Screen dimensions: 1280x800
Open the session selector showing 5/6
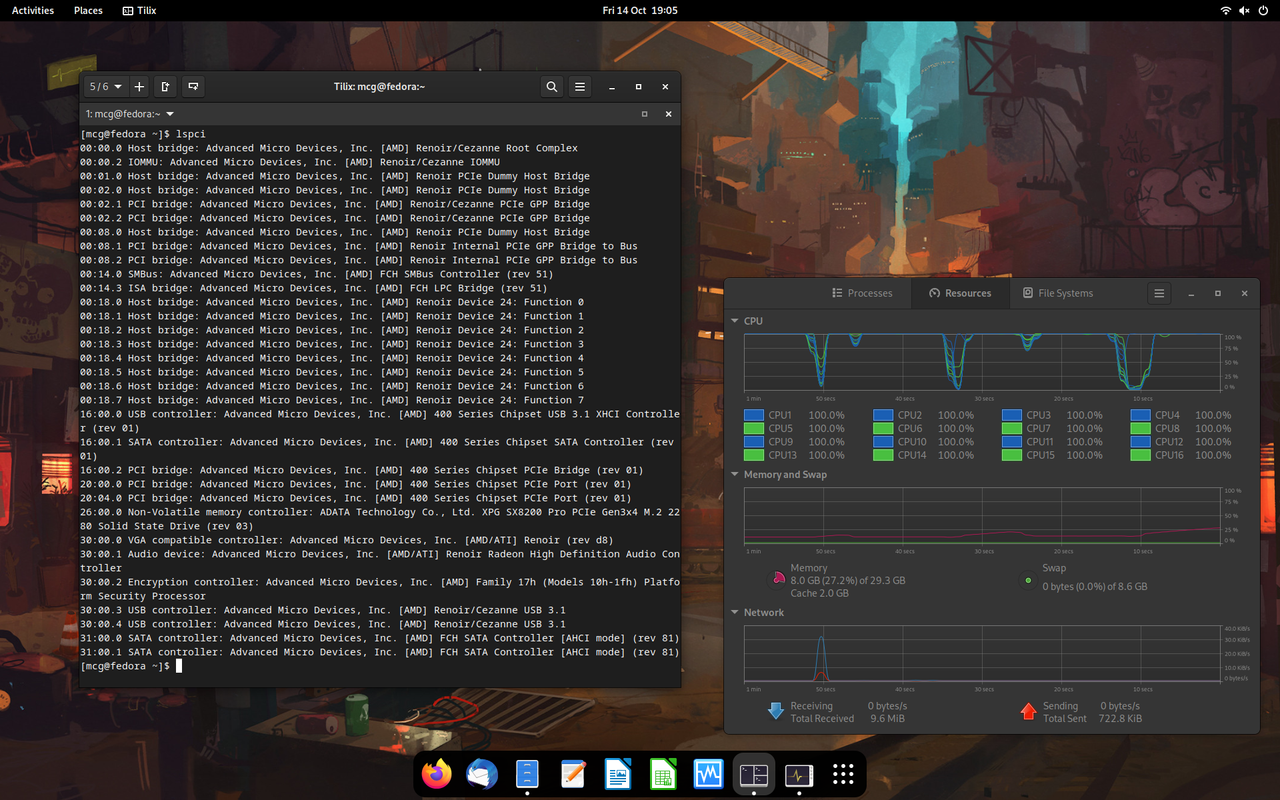(x=104, y=86)
